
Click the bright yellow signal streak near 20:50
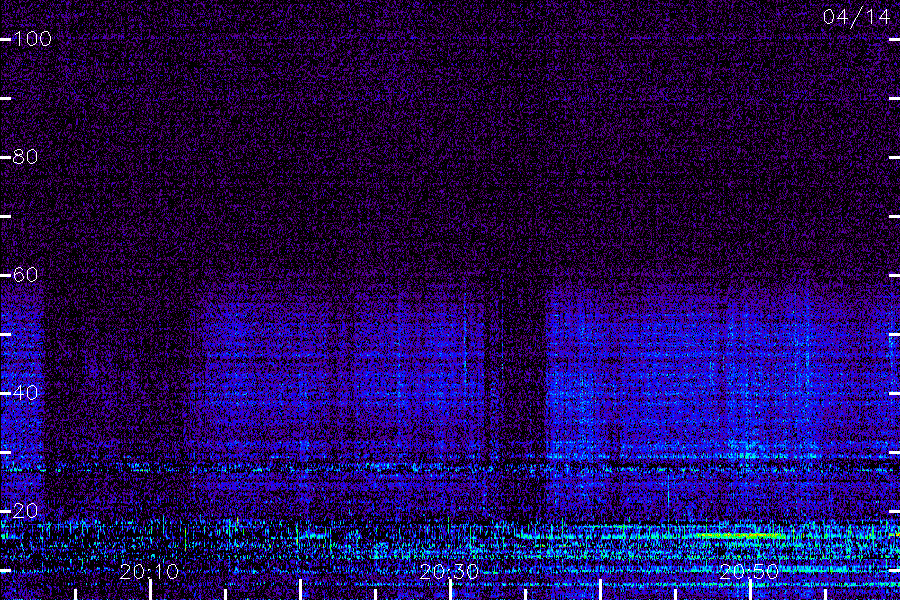[740, 536]
